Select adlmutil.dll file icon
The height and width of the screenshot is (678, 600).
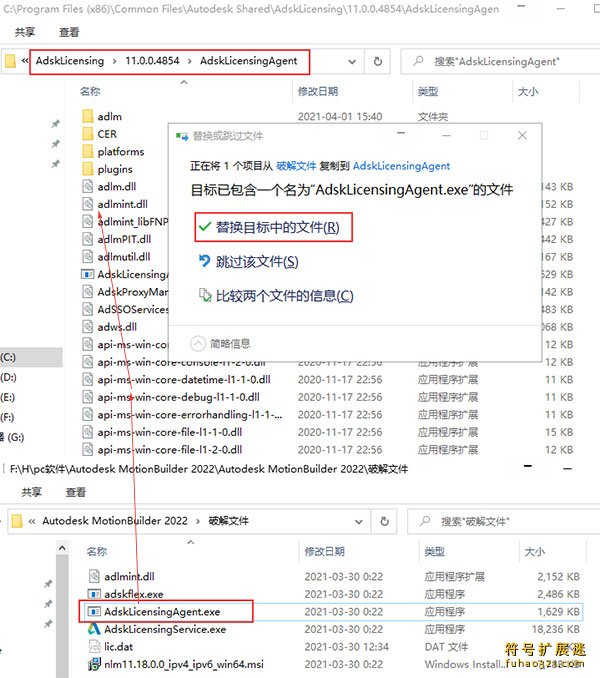(x=88, y=256)
